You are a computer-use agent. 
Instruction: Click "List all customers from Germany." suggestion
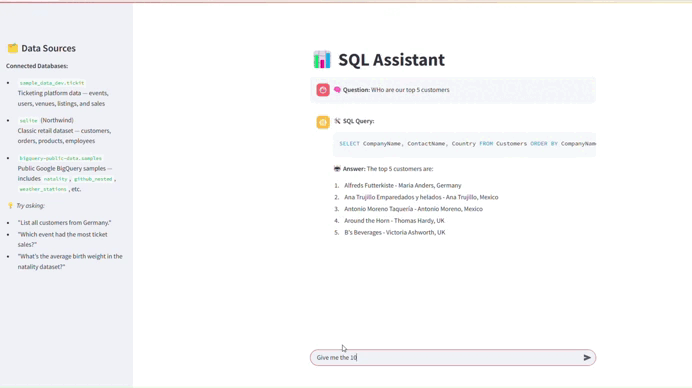point(64,222)
